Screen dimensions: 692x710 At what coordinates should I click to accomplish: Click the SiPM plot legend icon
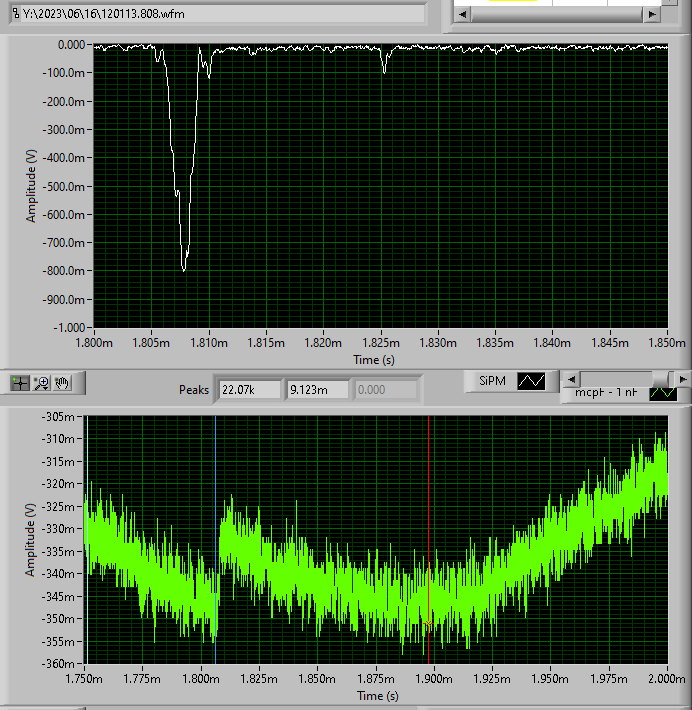[x=530, y=381]
